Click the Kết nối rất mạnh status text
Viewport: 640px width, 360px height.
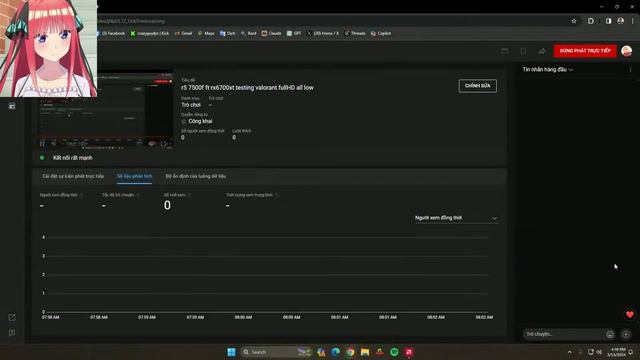click(x=73, y=158)
